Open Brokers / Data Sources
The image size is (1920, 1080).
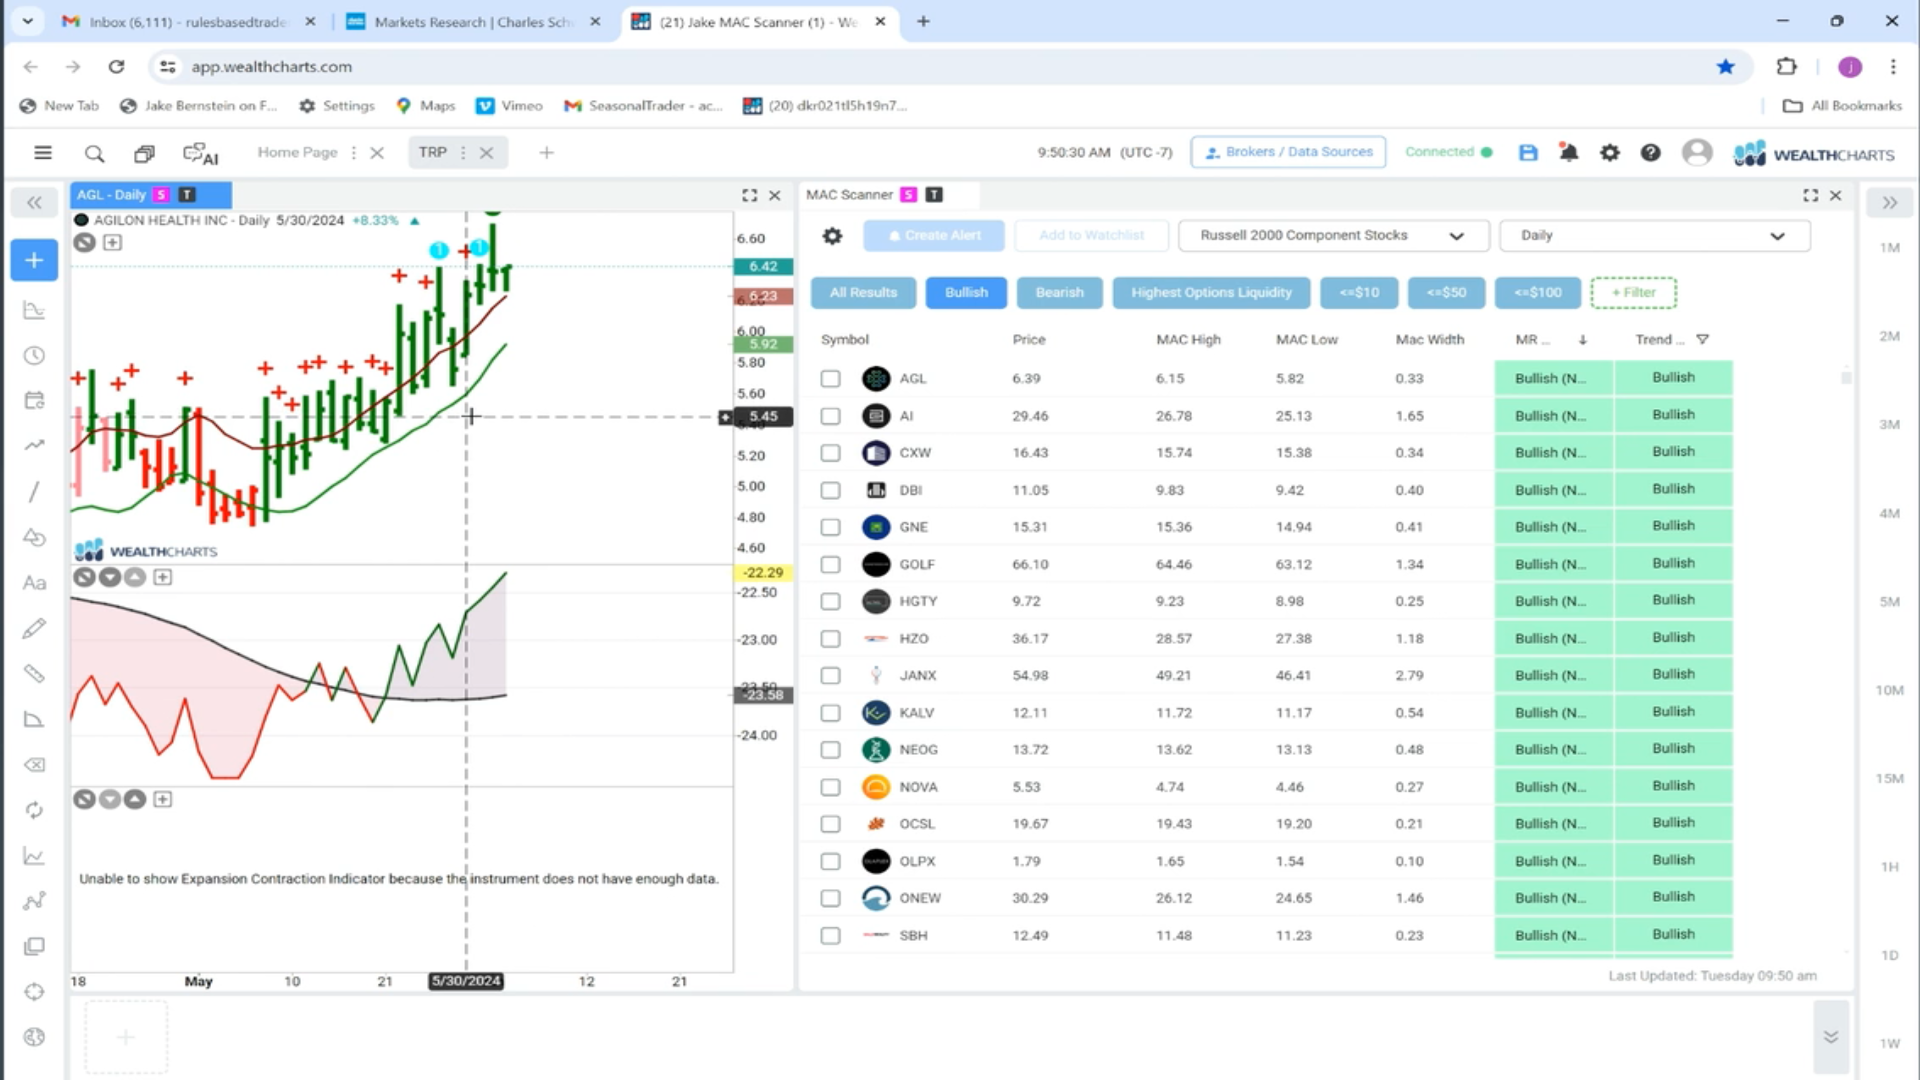1288,152
